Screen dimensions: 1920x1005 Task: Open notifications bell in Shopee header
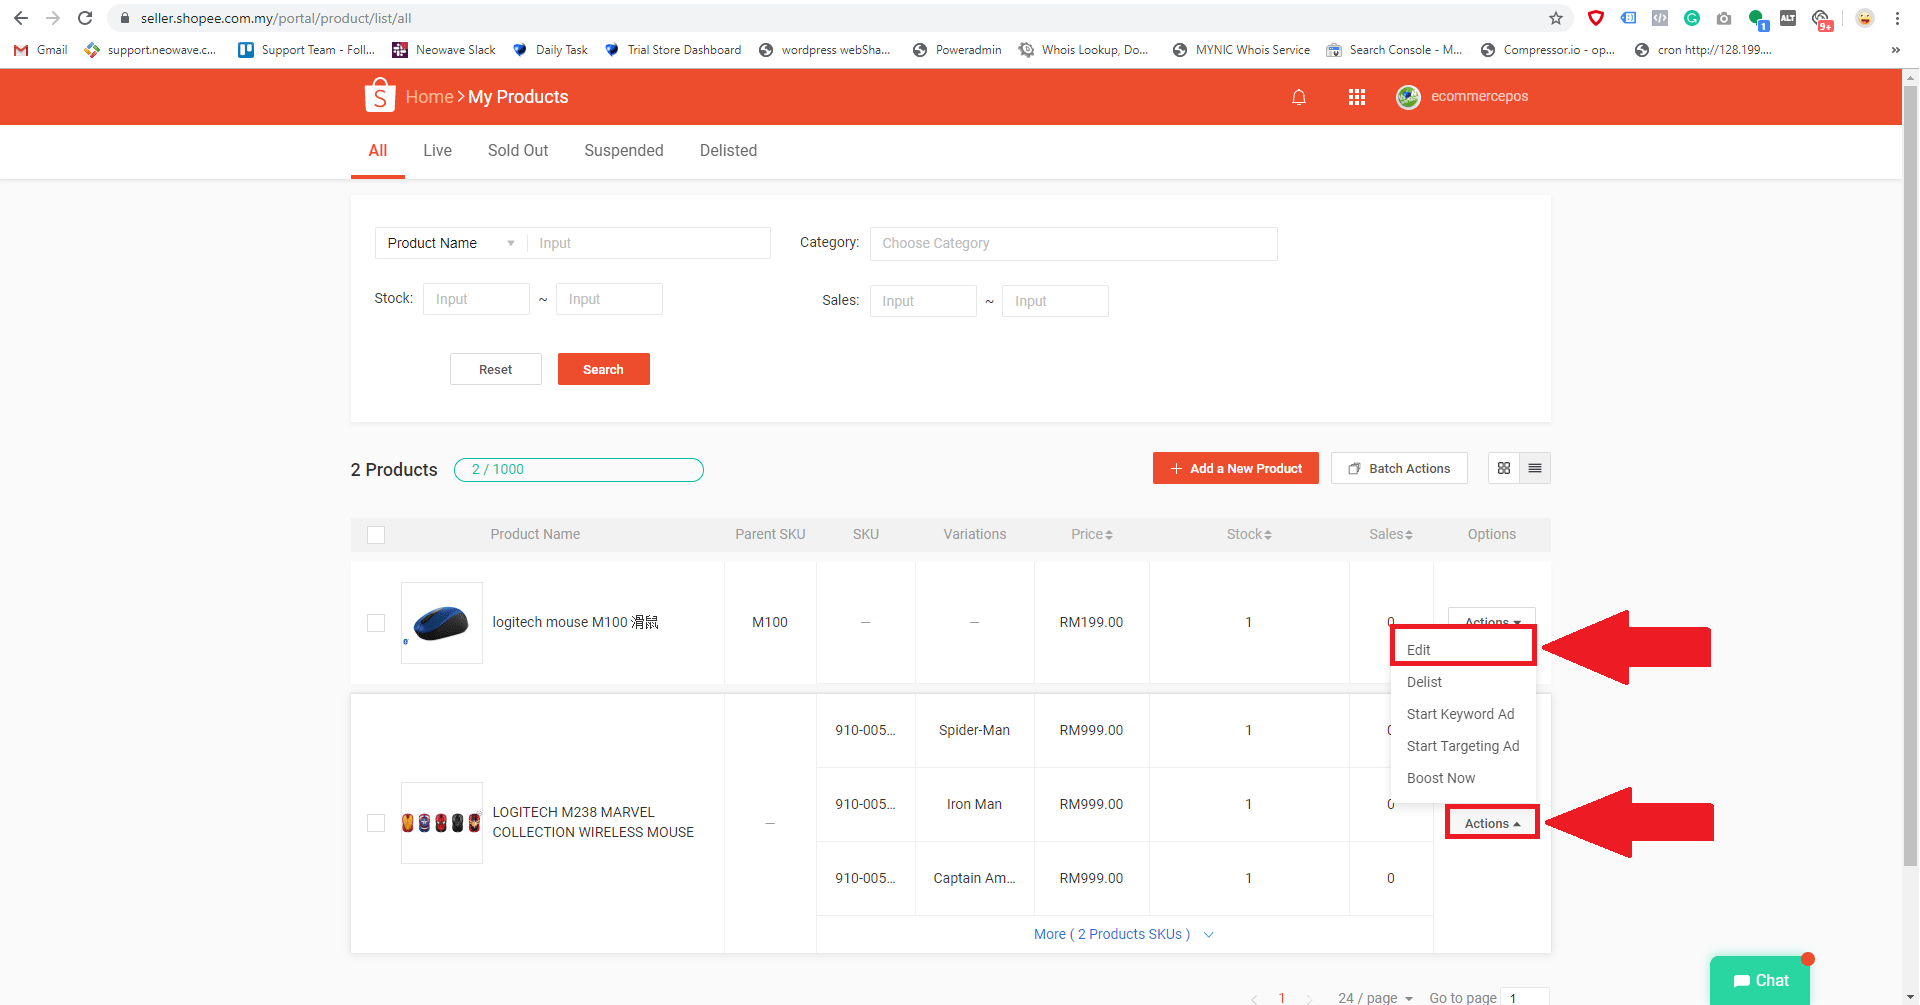1298,97
